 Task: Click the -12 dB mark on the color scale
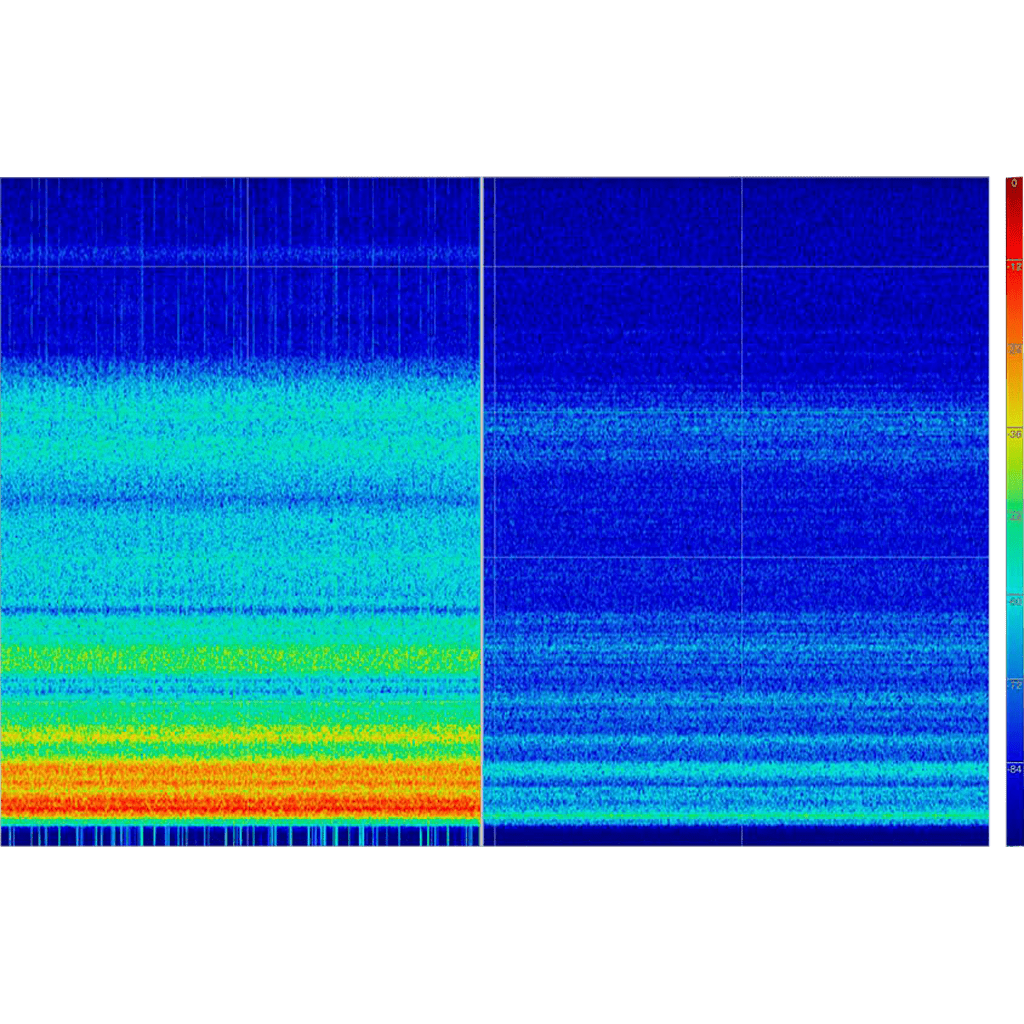point(1014,267)
